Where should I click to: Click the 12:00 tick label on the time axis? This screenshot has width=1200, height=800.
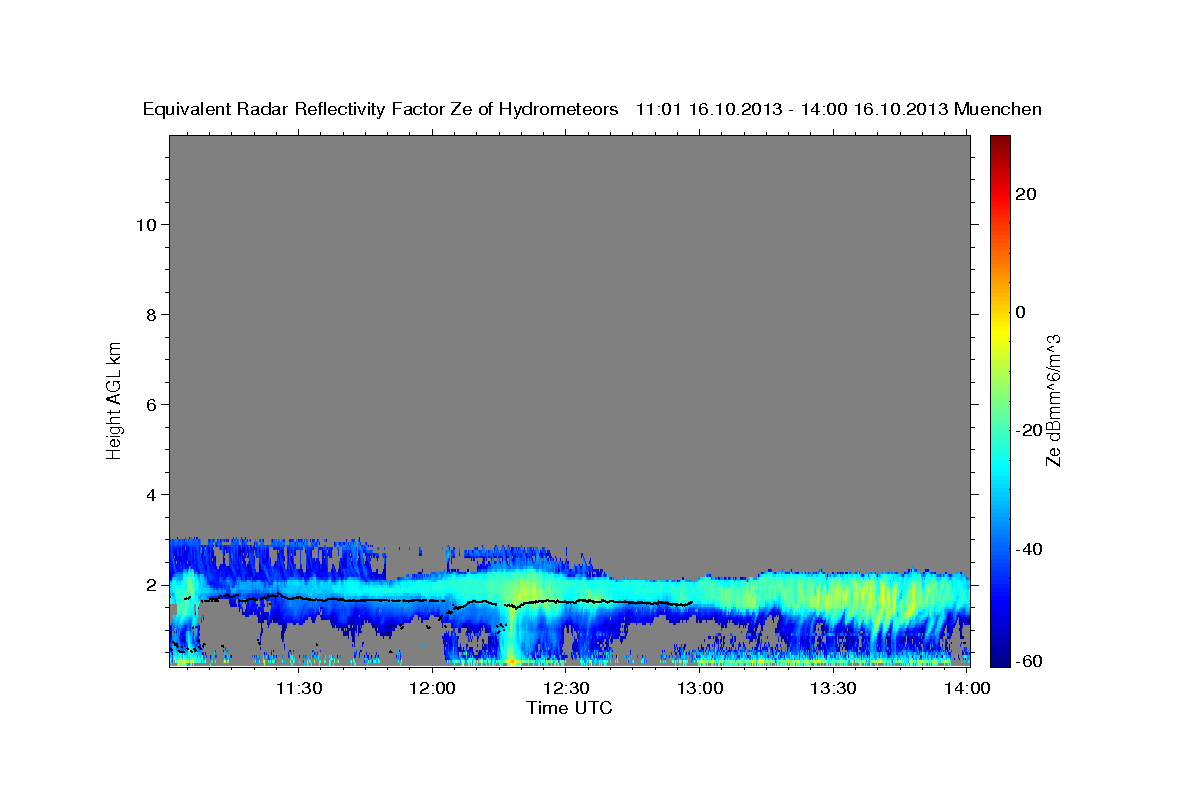[433, 688]
